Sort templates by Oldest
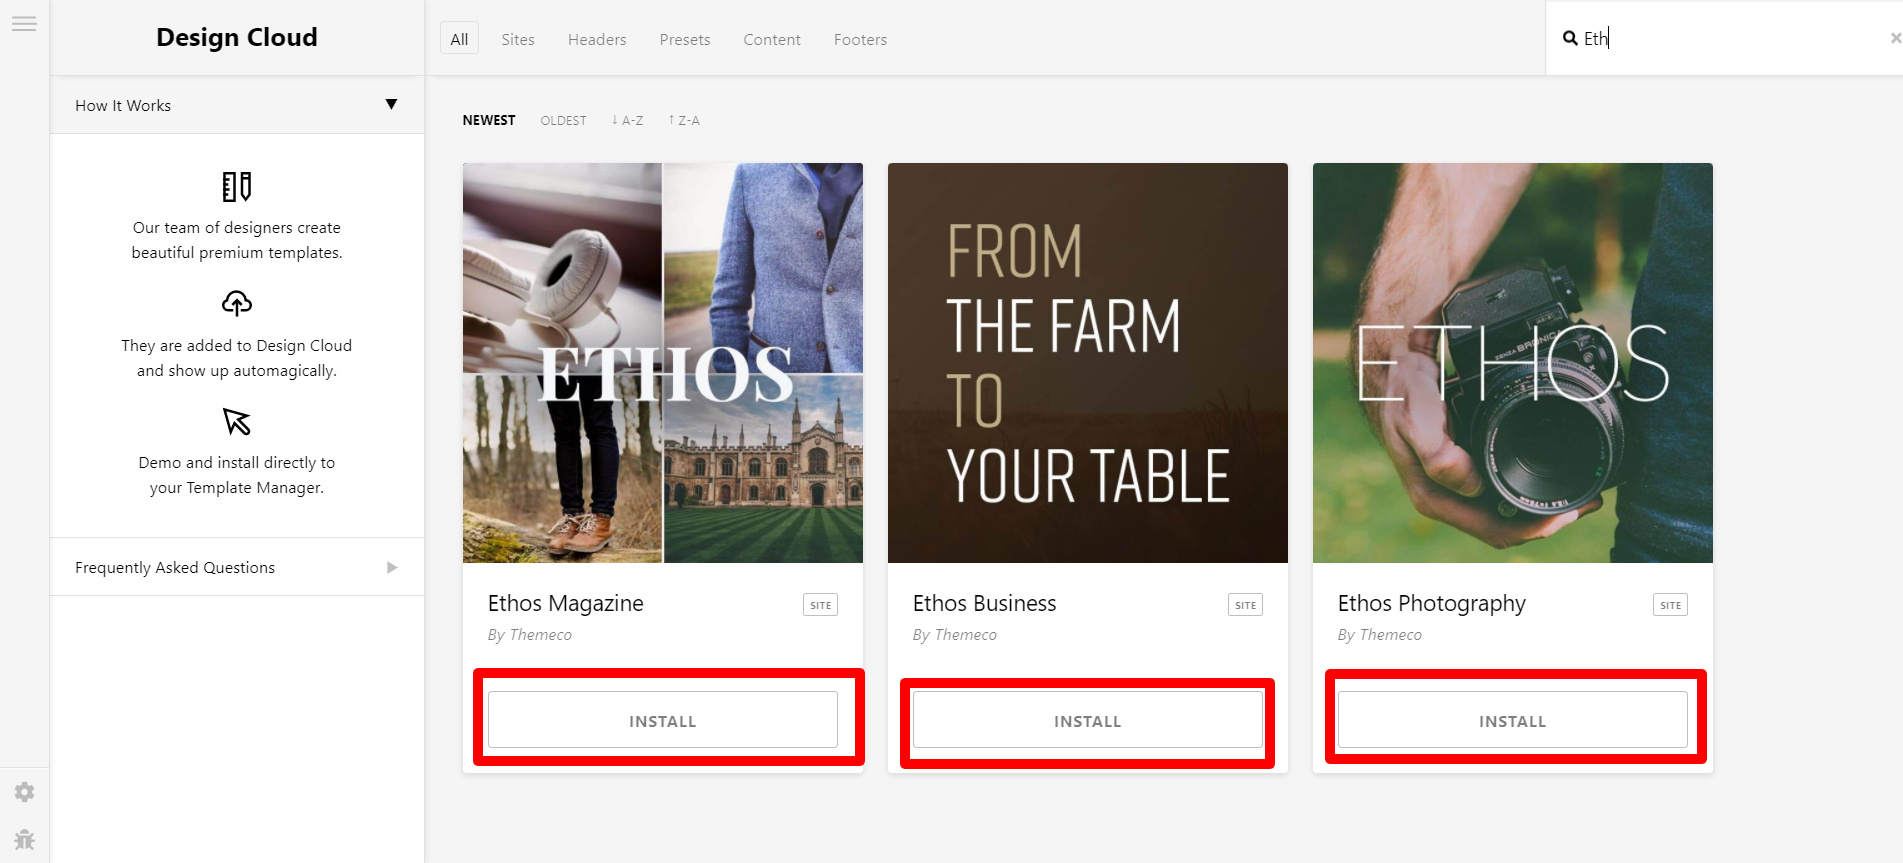 coord(564,120)
